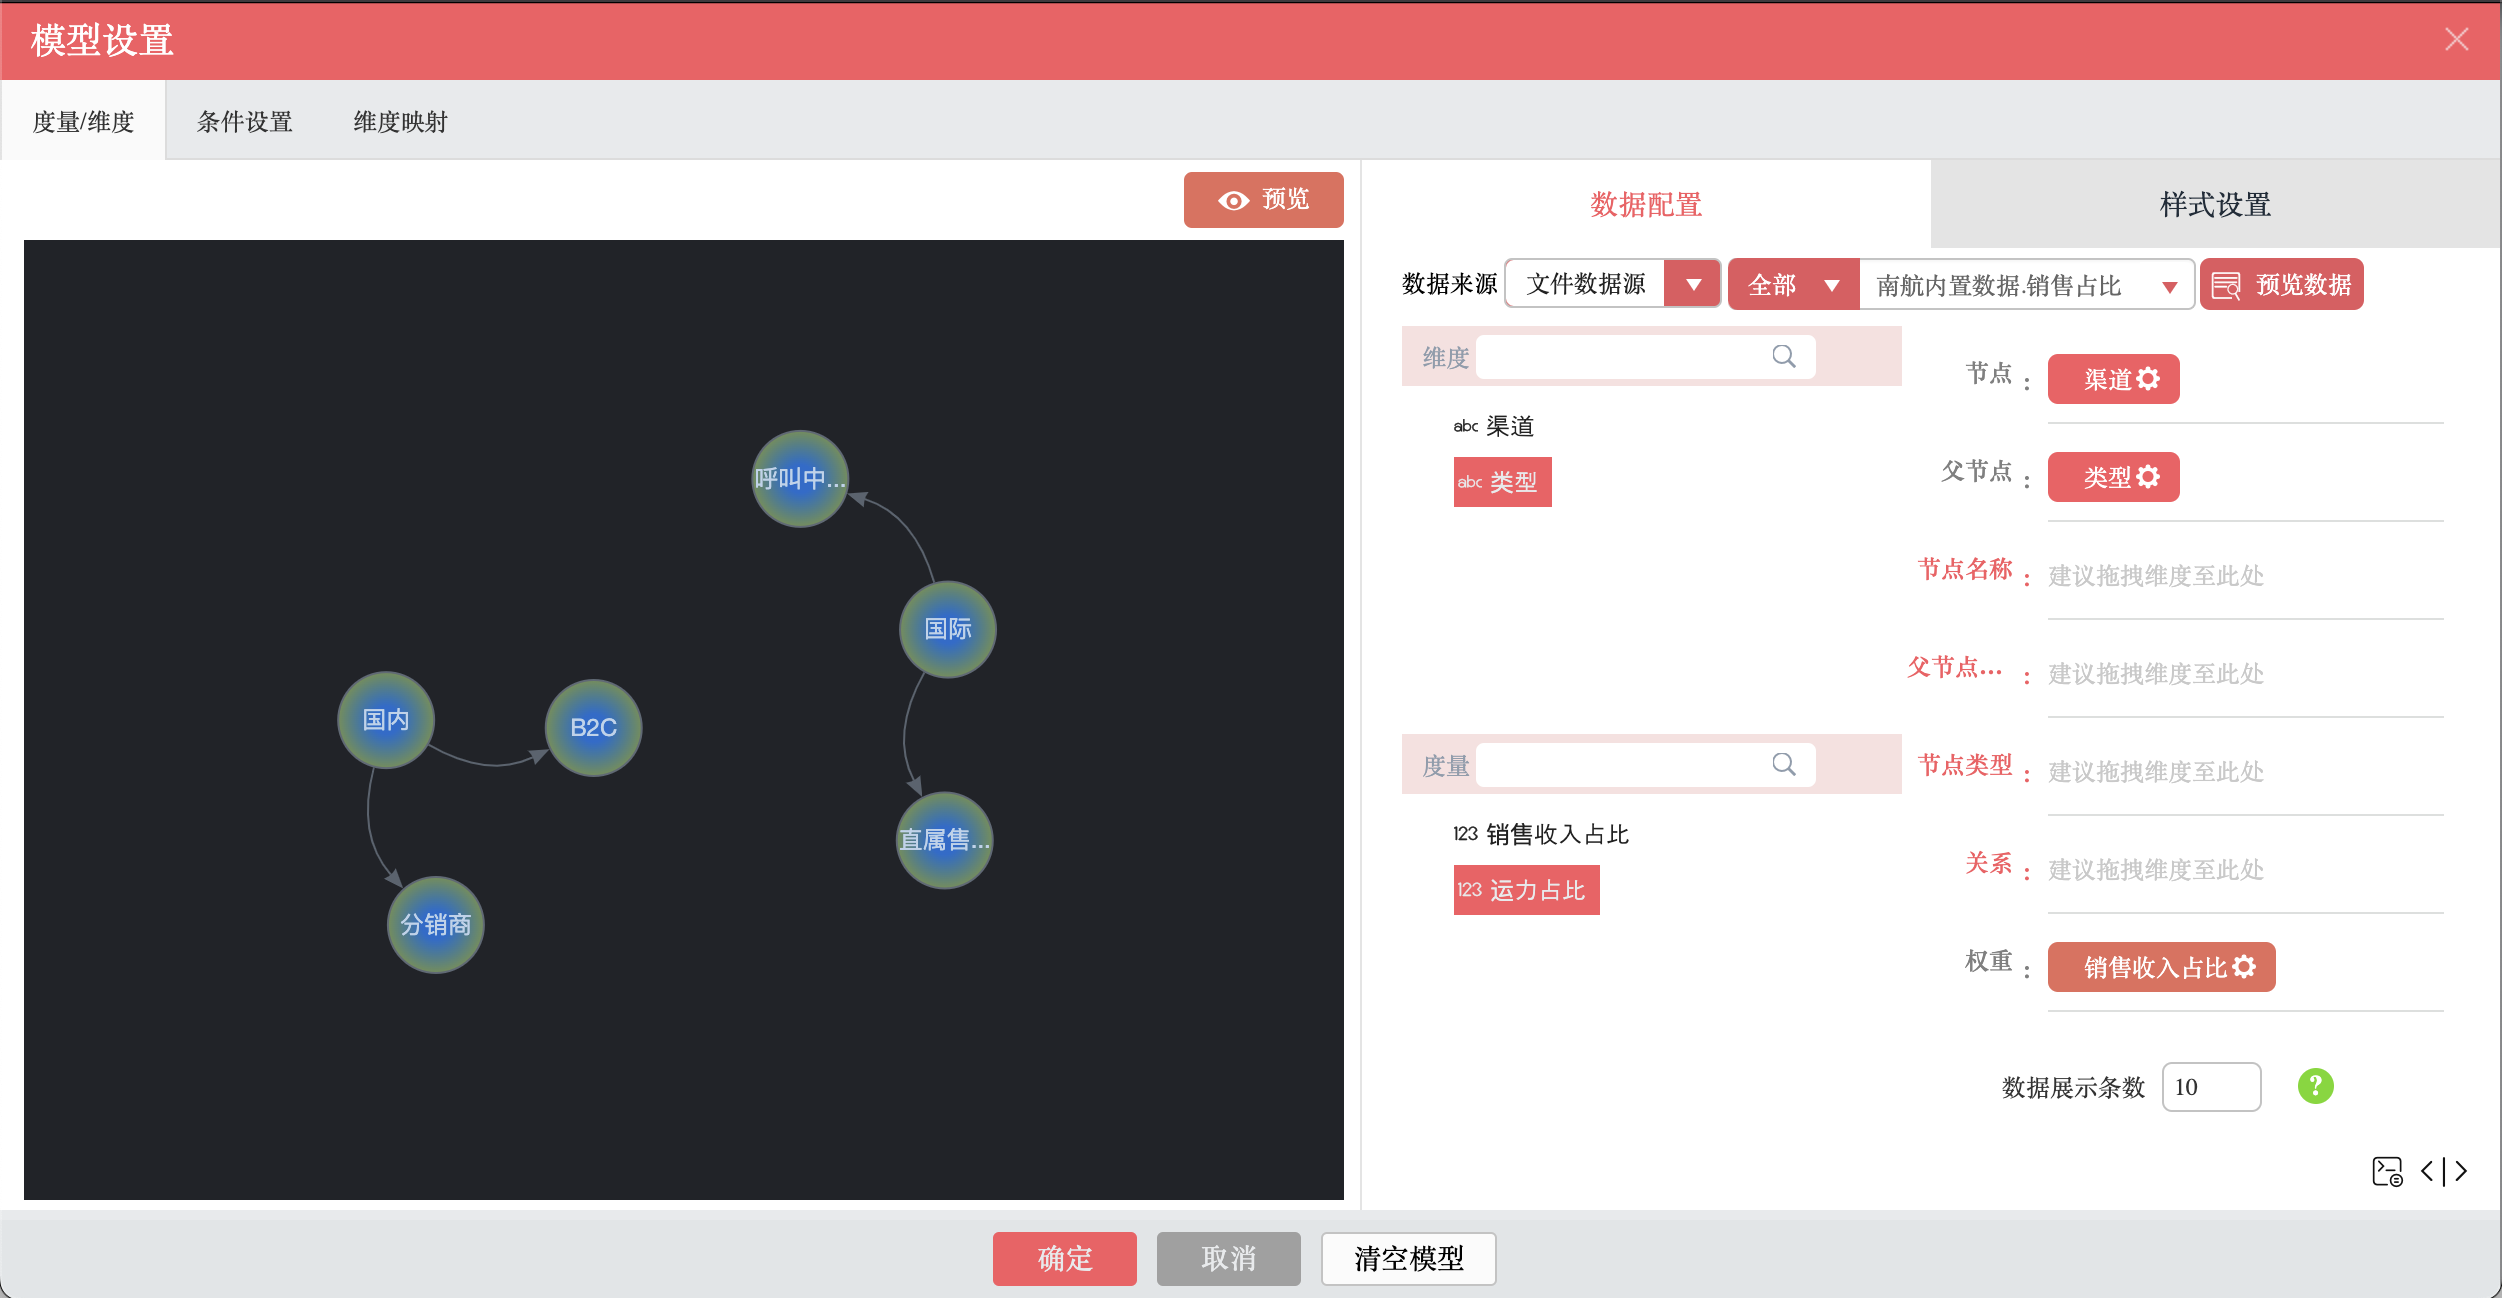Image resolution: width=2502 pixels, height=1298 pixels.
Task: Select the B2C node in graph
Action: pyautogui.click(x=593, y=728)
